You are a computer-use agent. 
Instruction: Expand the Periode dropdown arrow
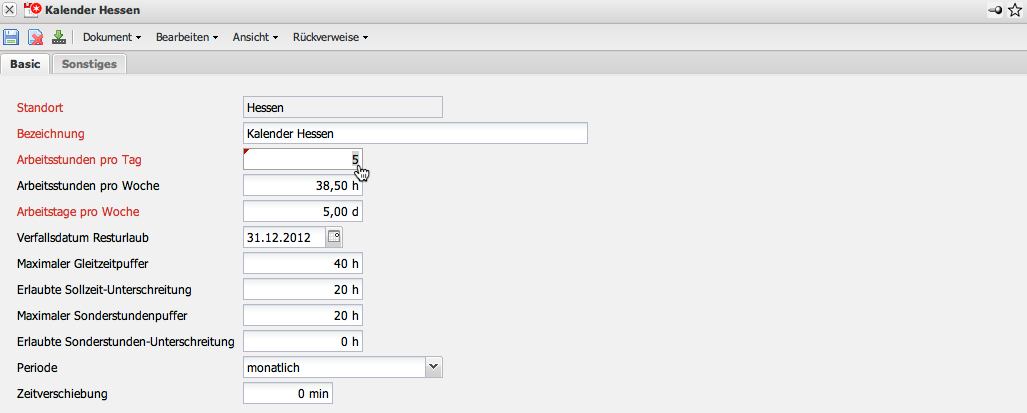pos(433,367)
